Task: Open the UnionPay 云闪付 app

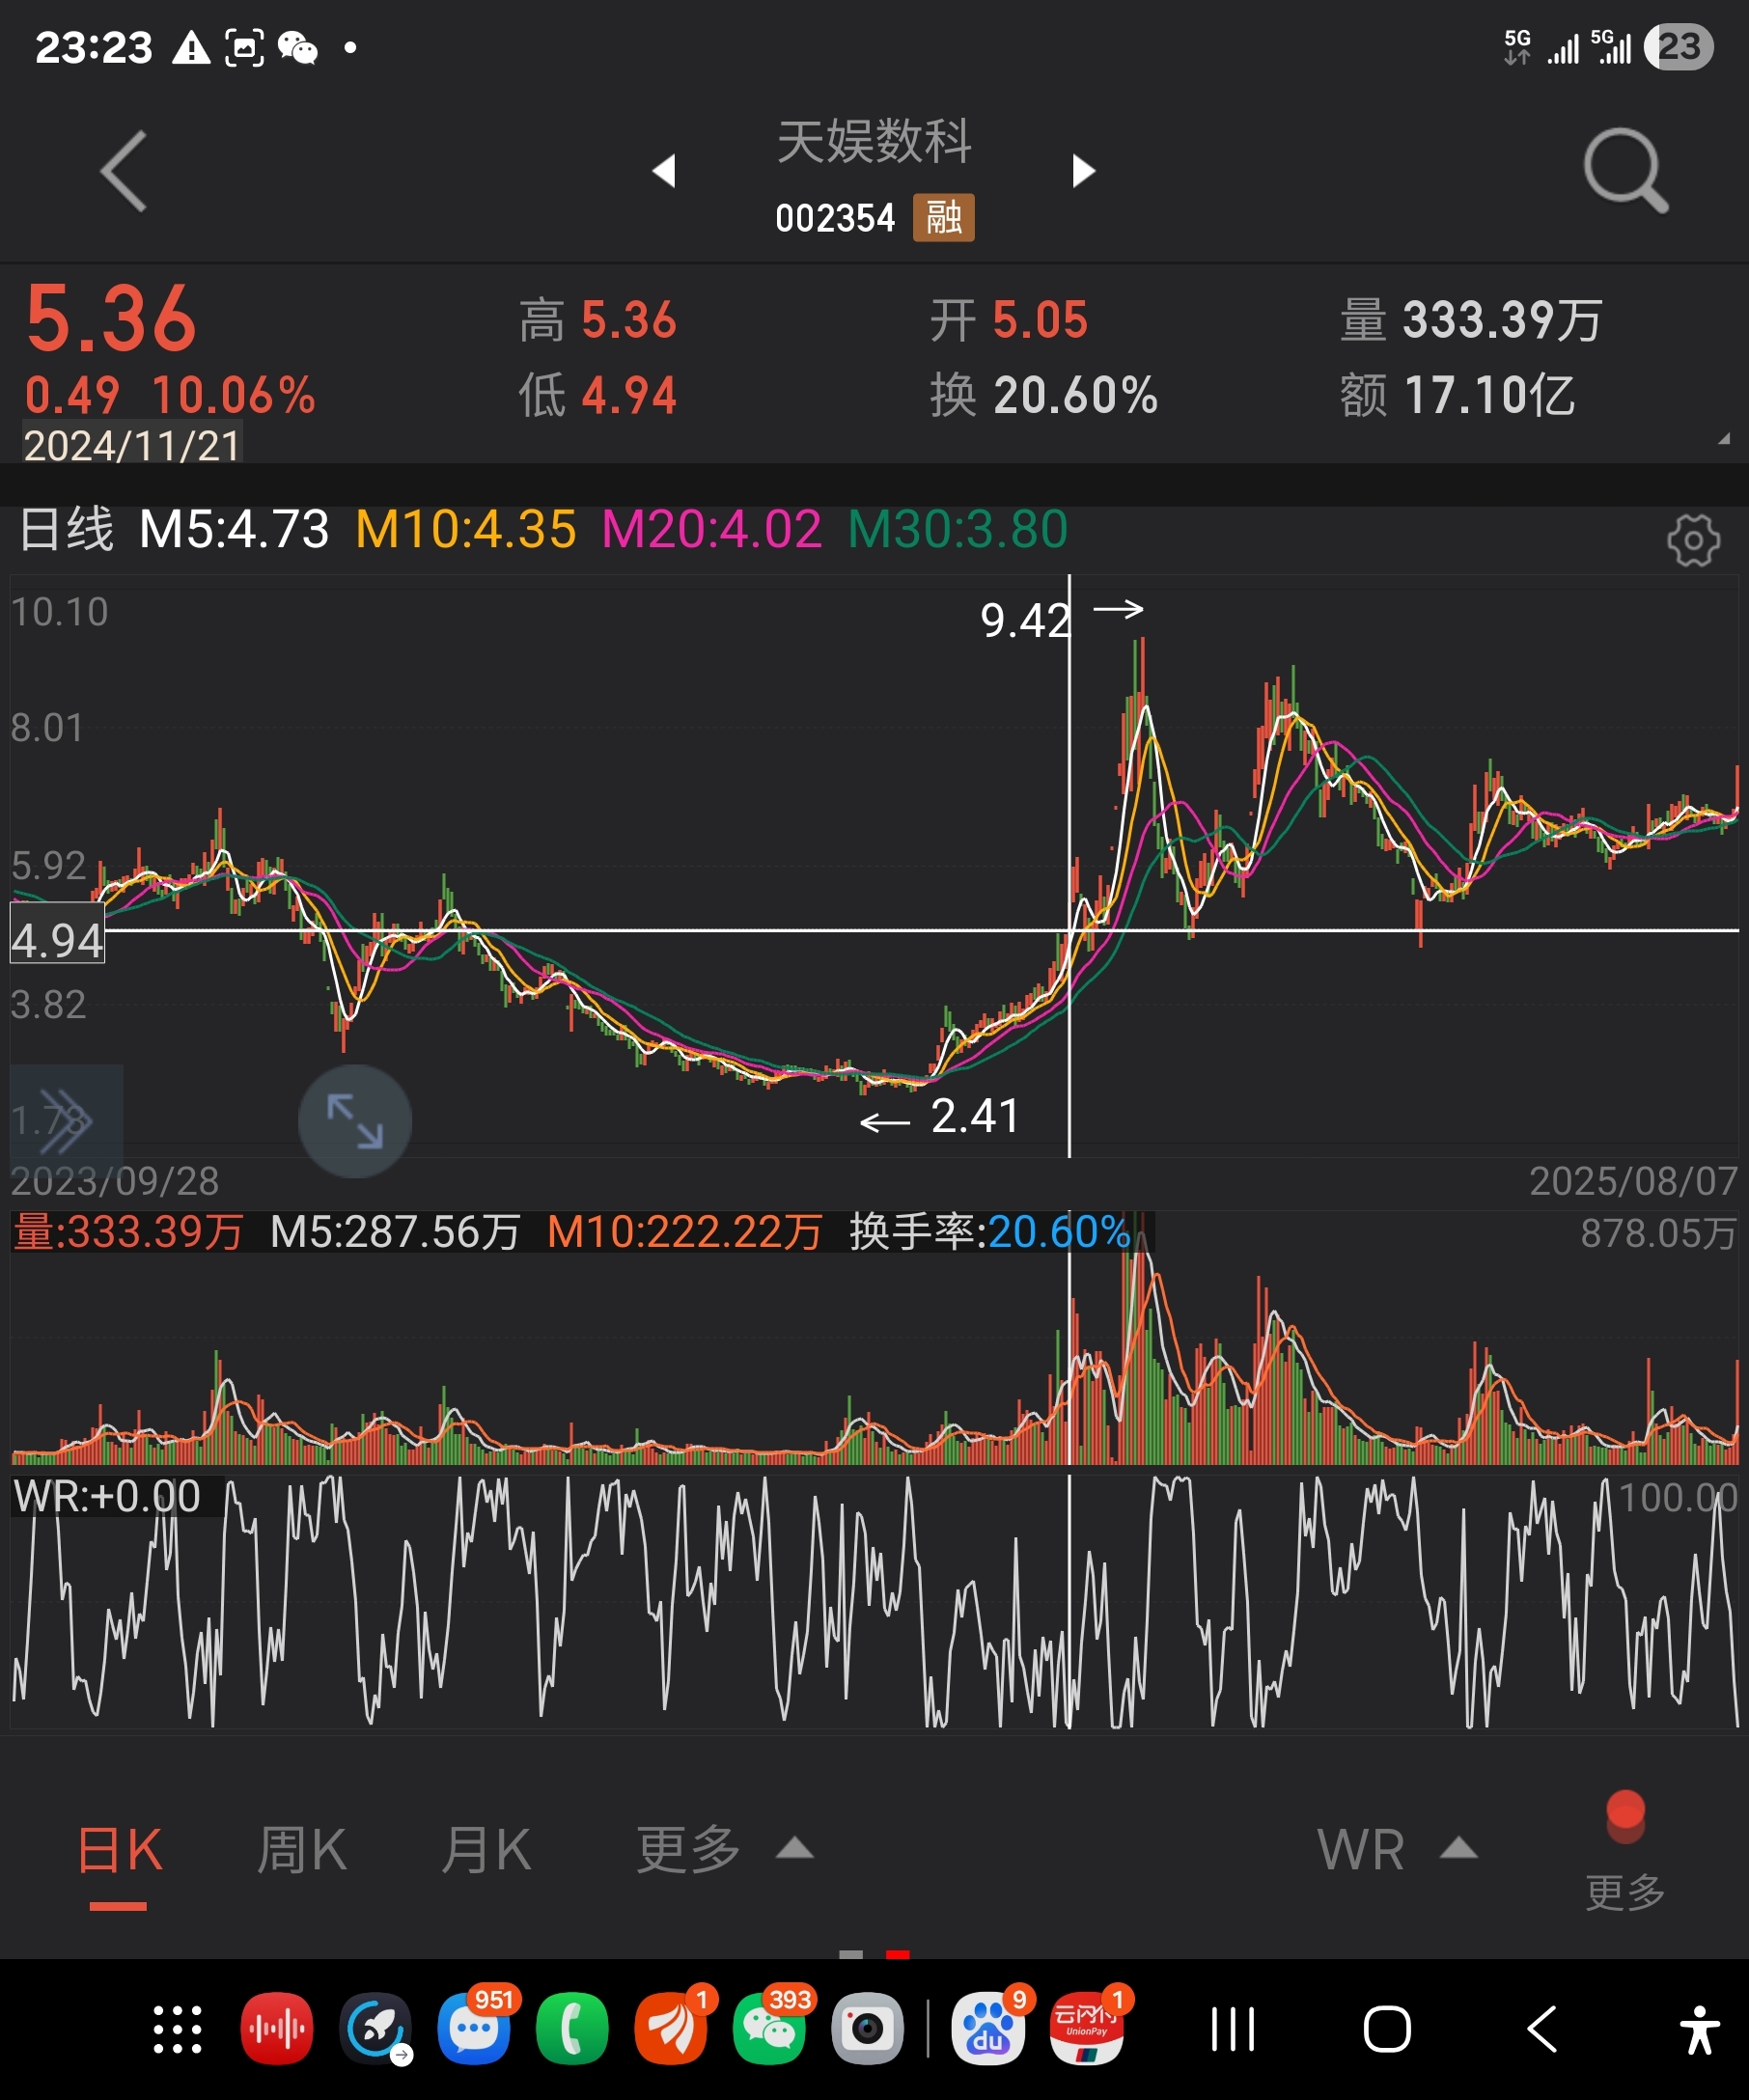Action: point(1087,2029)
